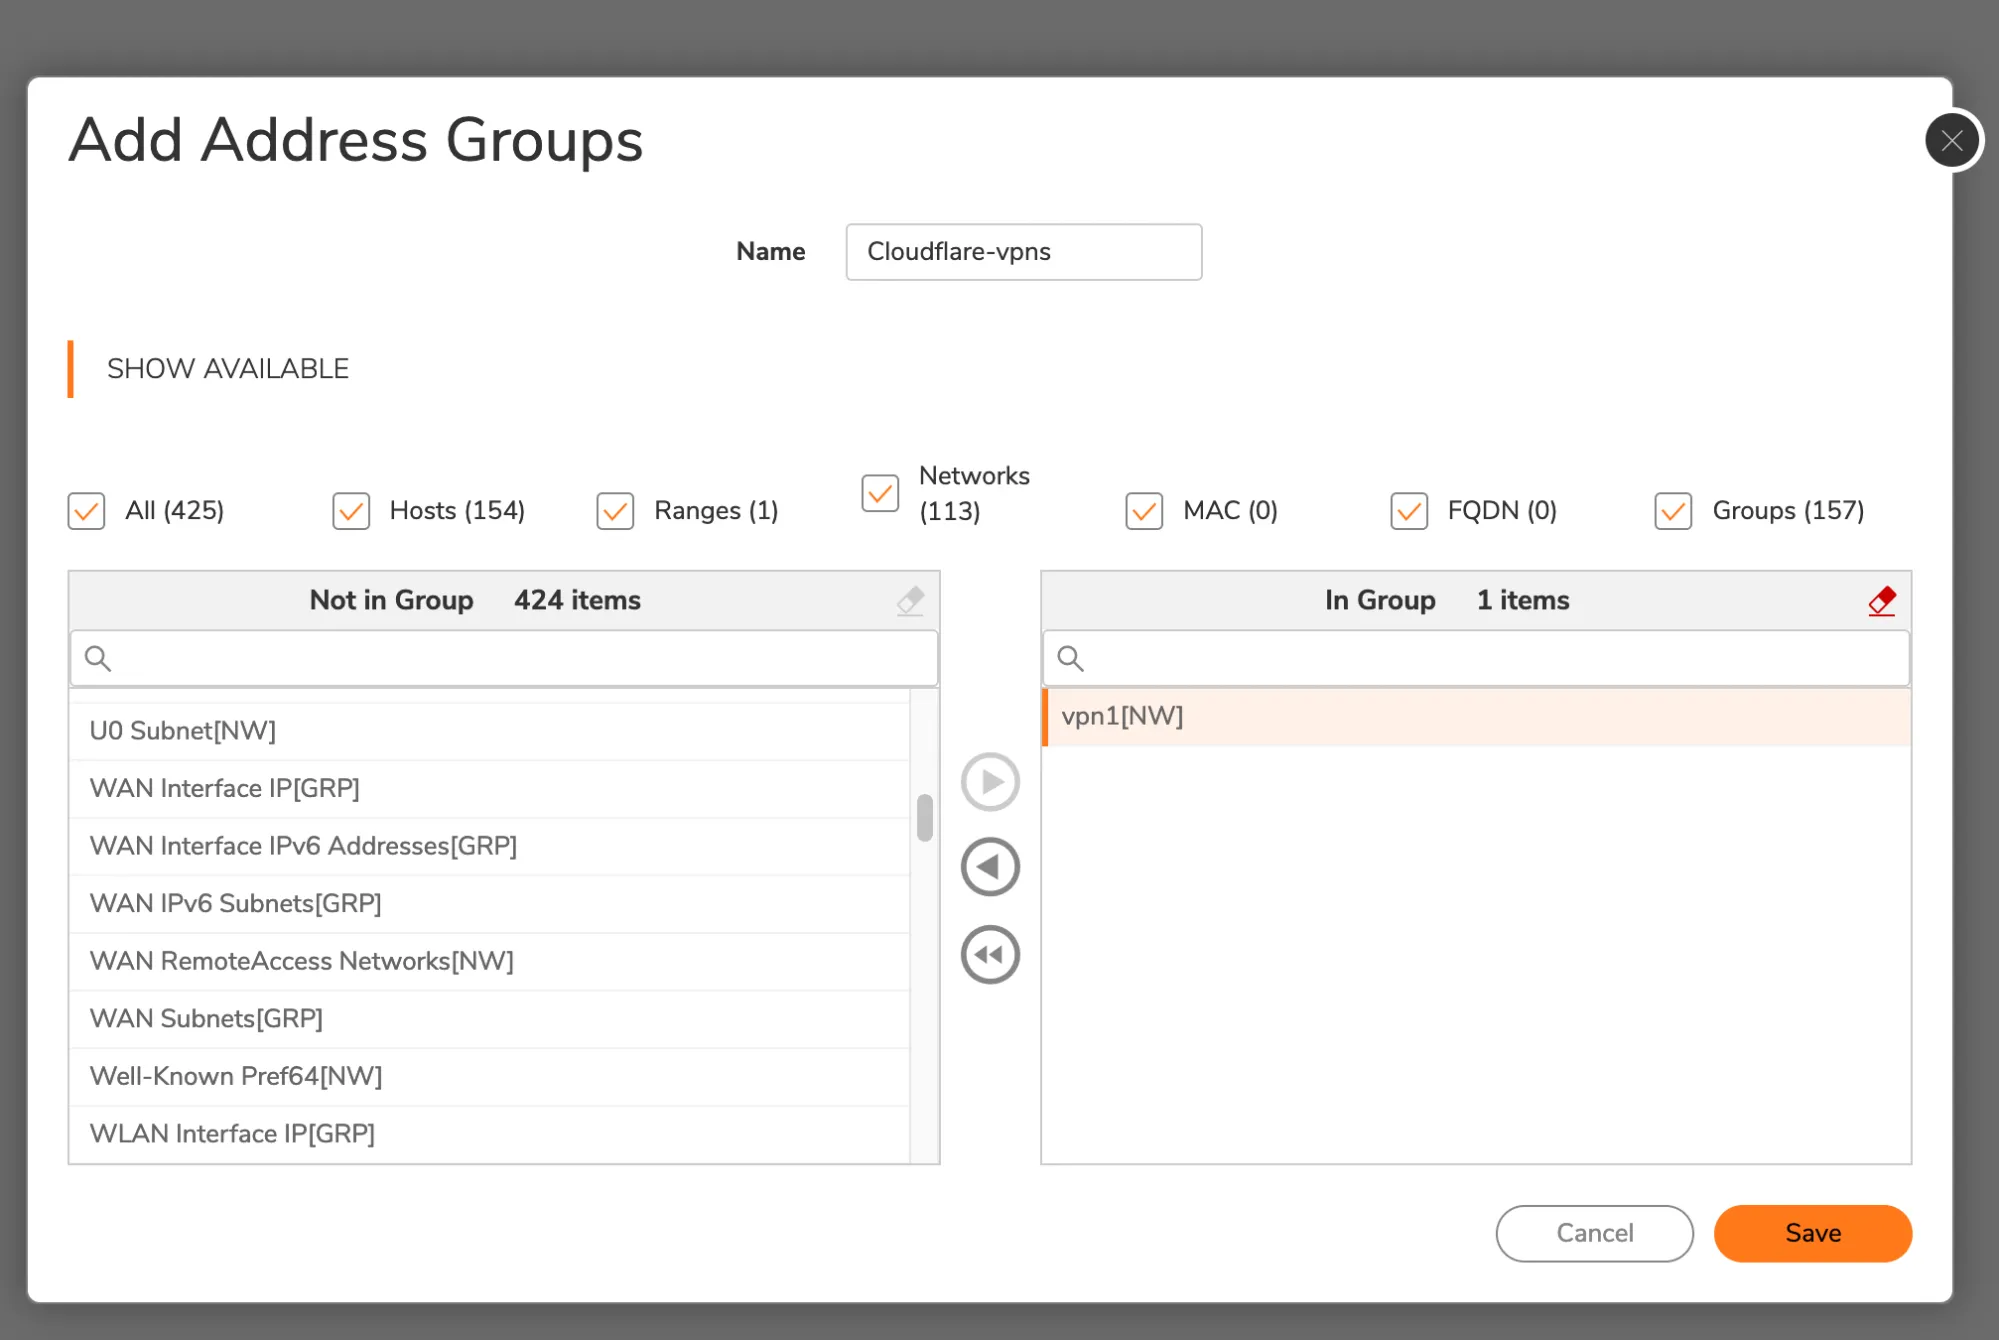Click the search magnifier in In Group panel

[x=1070, y=658]
